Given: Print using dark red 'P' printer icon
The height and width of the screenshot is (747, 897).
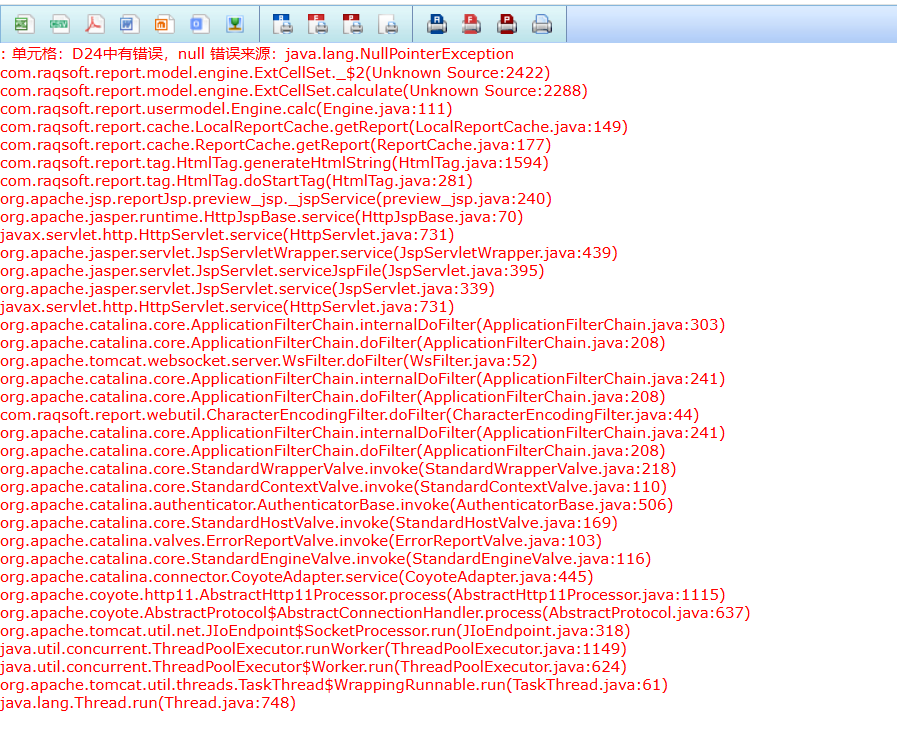Looking at the screenshot, I should point(507,24).
